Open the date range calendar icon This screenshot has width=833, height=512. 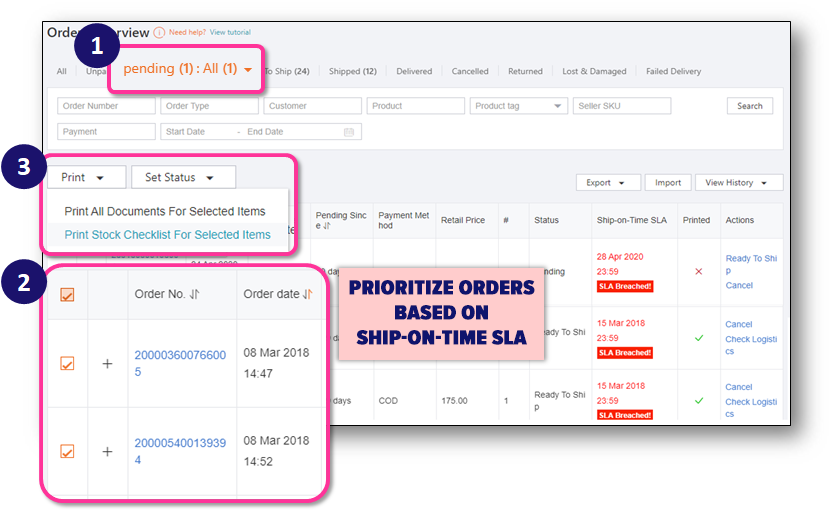point(349,132)
